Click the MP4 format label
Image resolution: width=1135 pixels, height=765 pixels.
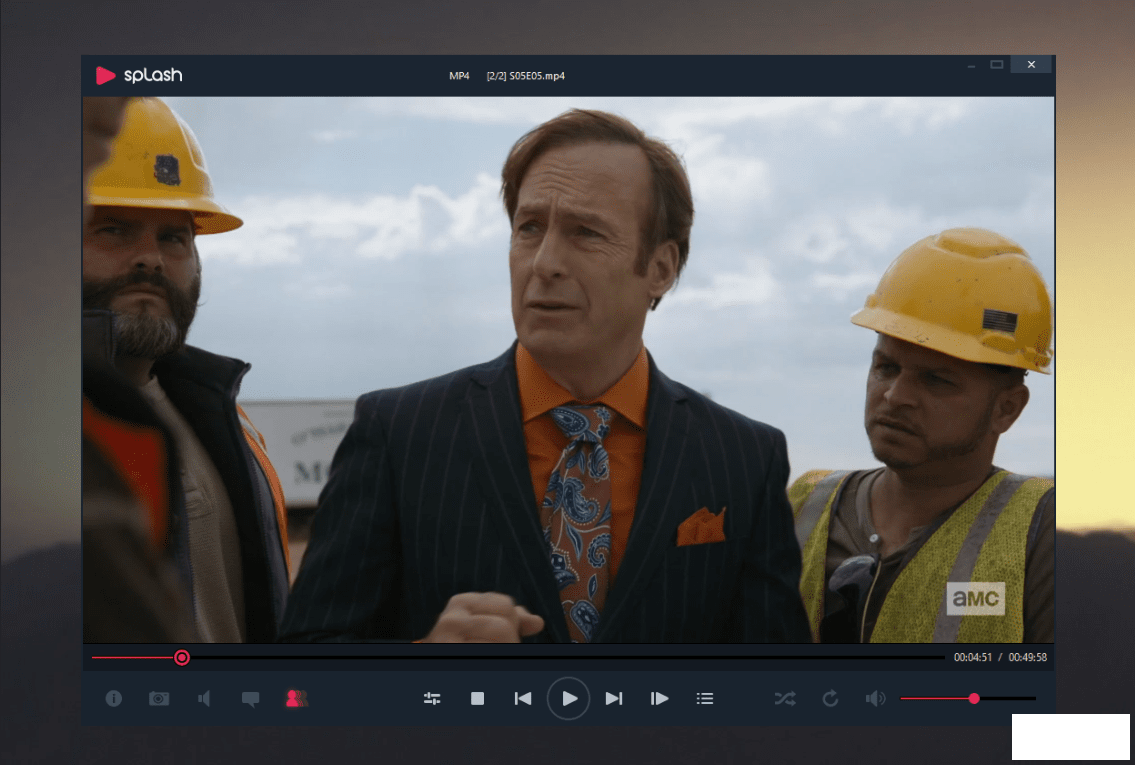click(459, 76)
